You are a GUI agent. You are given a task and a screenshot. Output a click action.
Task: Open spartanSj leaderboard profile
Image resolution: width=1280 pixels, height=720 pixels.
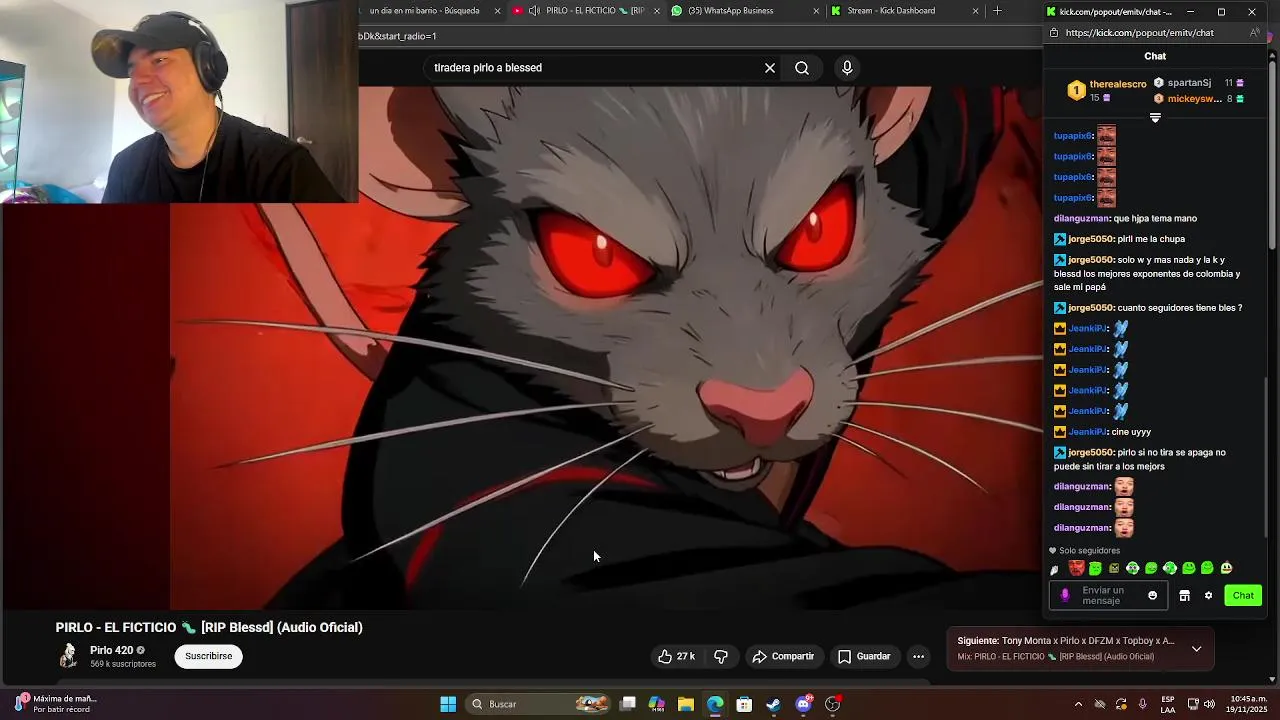[x=1189, y=83]
